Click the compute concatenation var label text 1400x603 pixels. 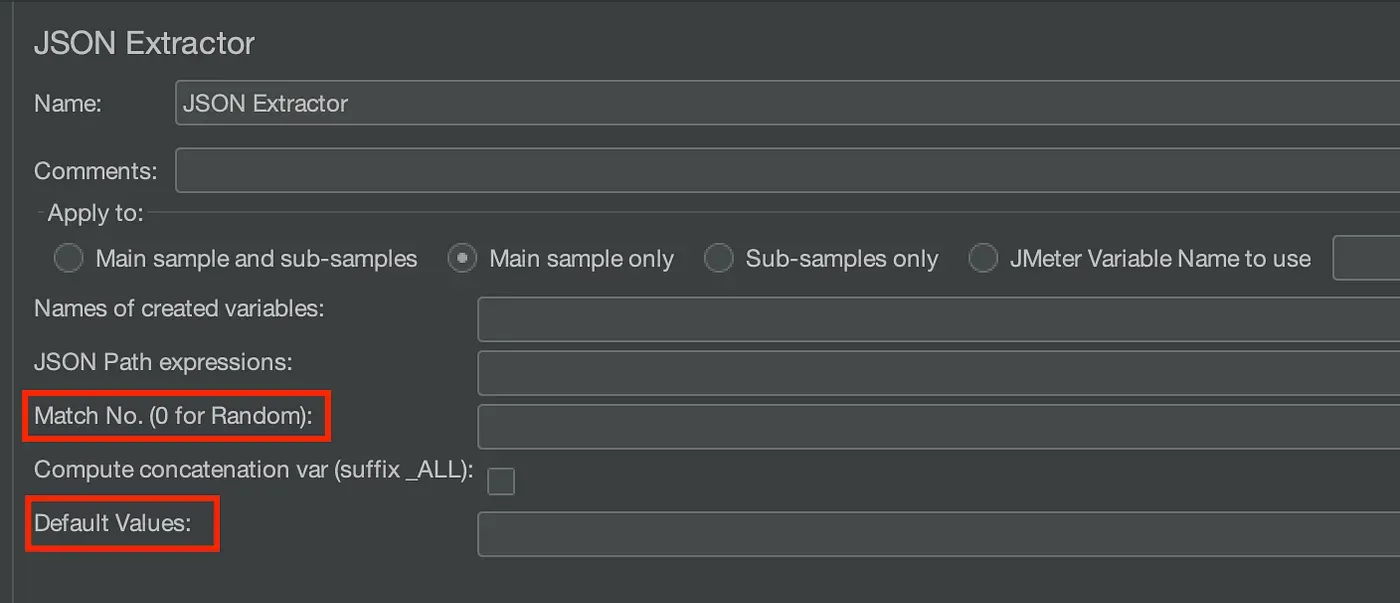pos(253,469)
